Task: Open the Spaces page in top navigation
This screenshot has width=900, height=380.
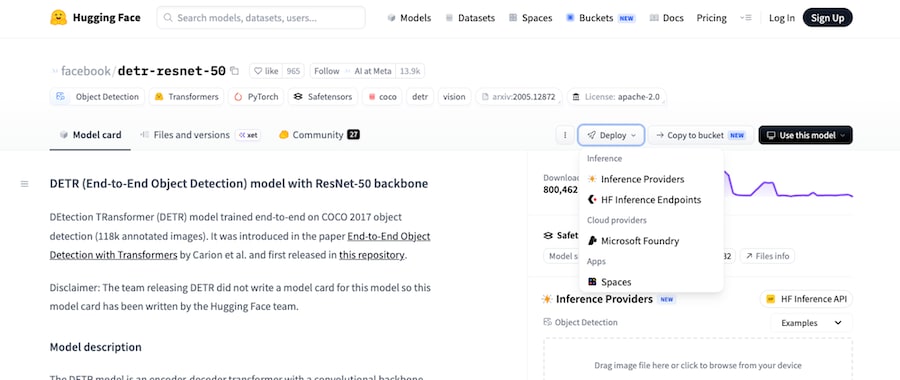Action: (530, 18)
